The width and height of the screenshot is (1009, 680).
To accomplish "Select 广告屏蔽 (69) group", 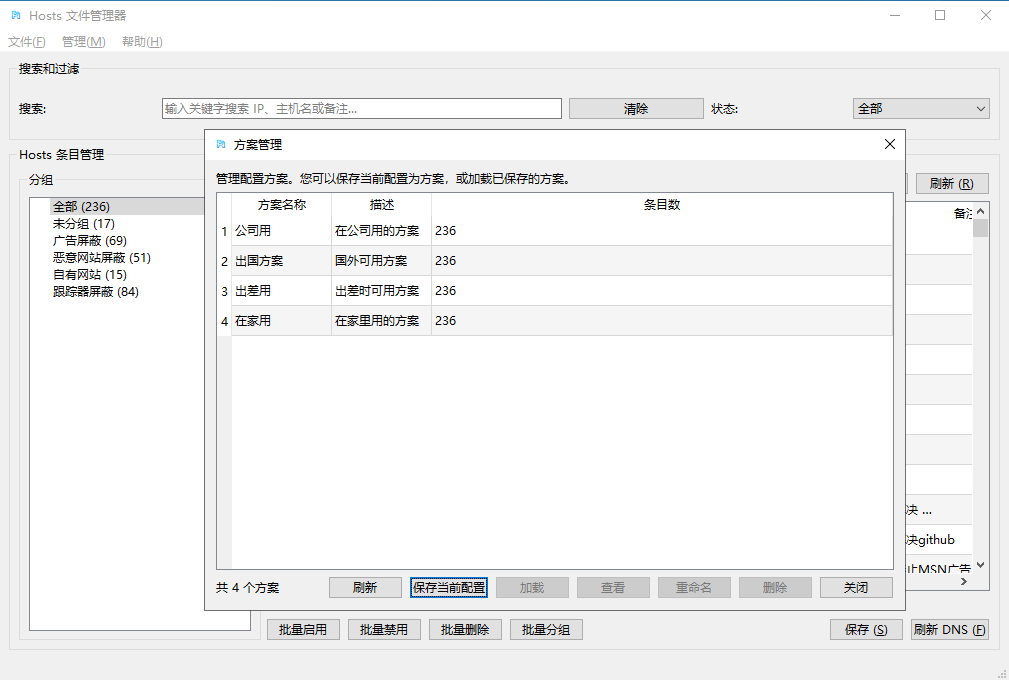I will point(90,241).
